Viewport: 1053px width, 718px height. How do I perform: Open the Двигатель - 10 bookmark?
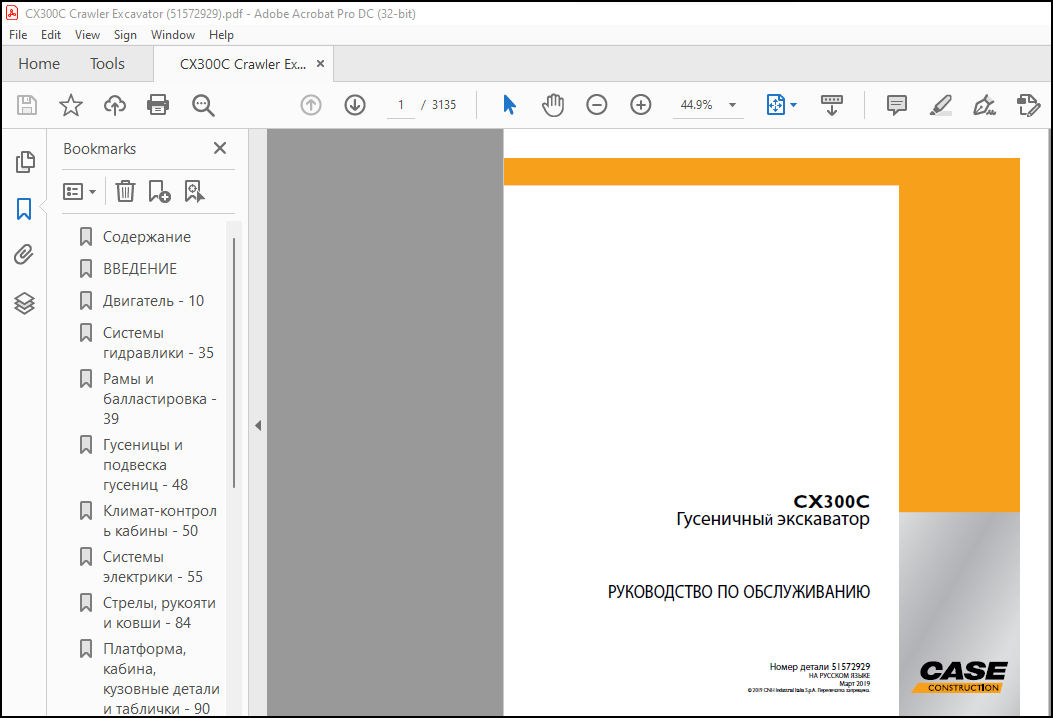pos(153,301)
